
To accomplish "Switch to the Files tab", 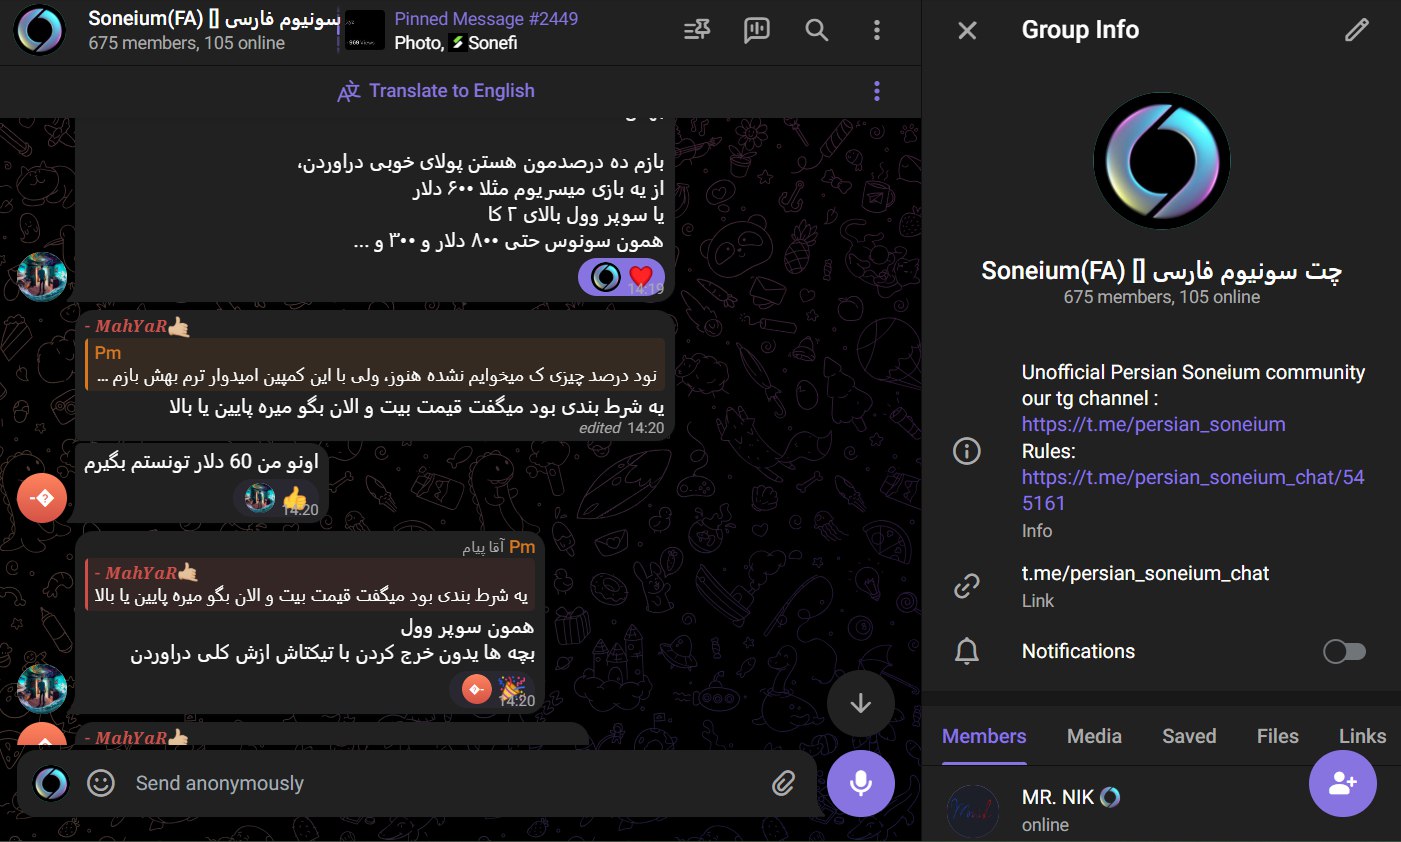I will click(x=1277, y=736).
